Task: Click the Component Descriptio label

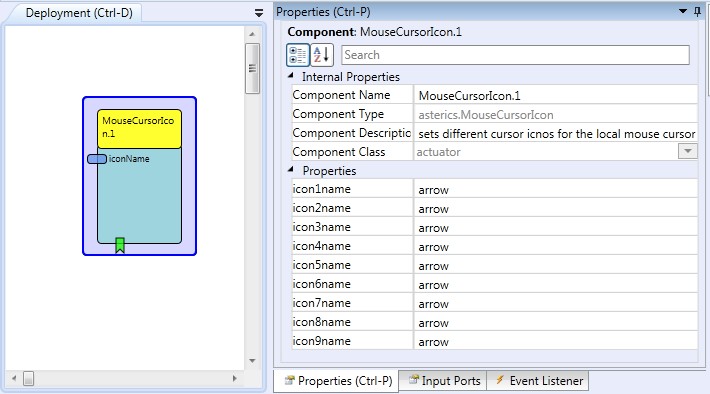Action: pos(352,133)
